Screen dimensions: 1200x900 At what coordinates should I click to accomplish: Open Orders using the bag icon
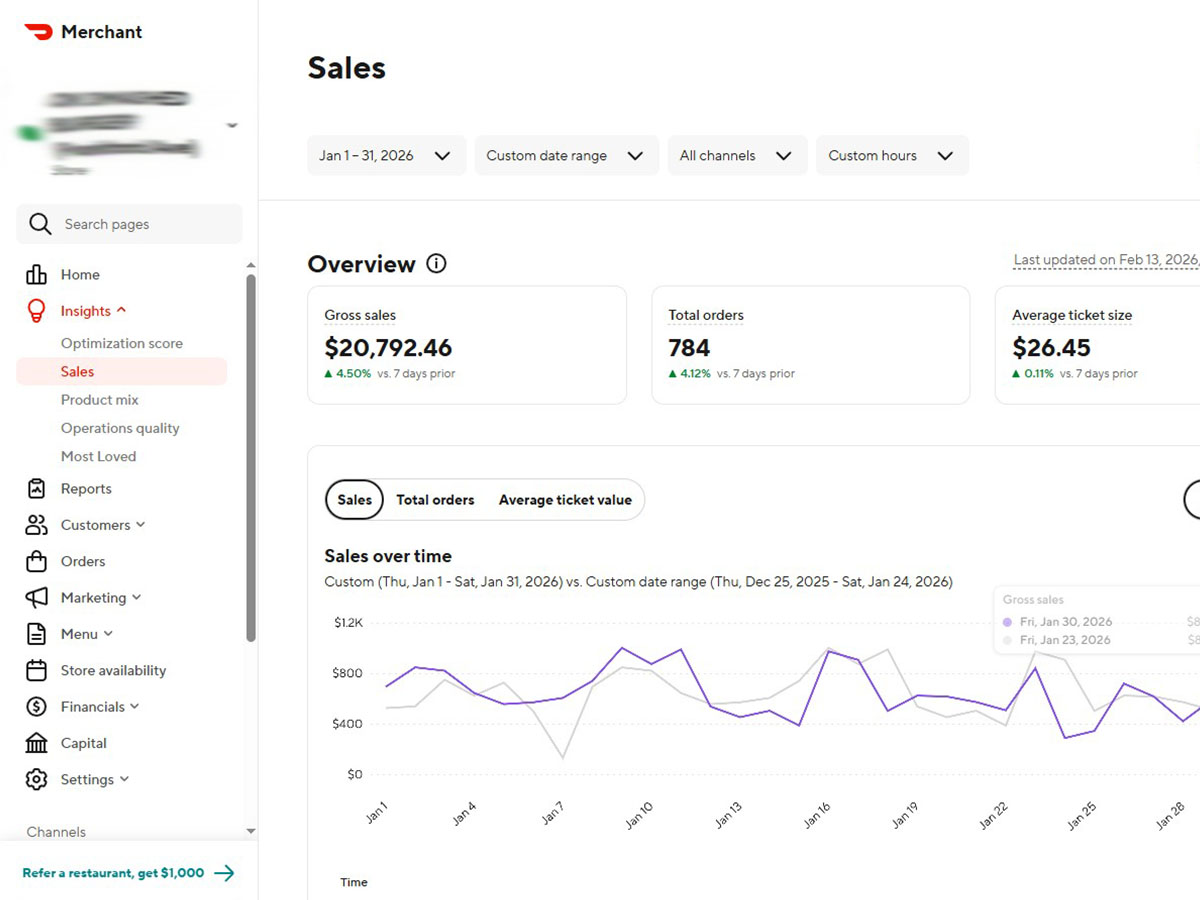(x=34, y=561)
